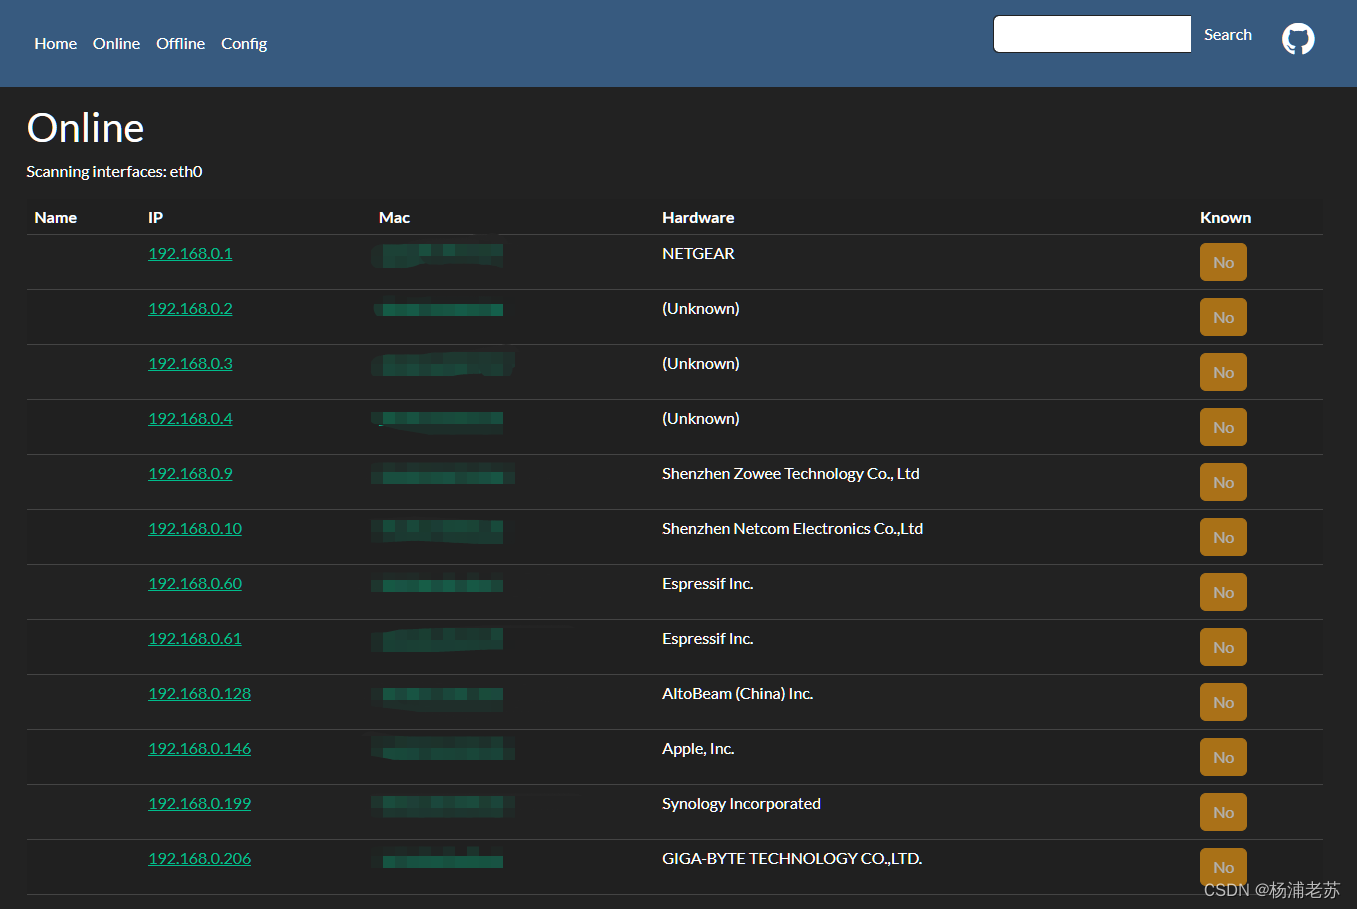
Task: Mark Shenzhen Netcom device as known
Action: pos(1223,537)
